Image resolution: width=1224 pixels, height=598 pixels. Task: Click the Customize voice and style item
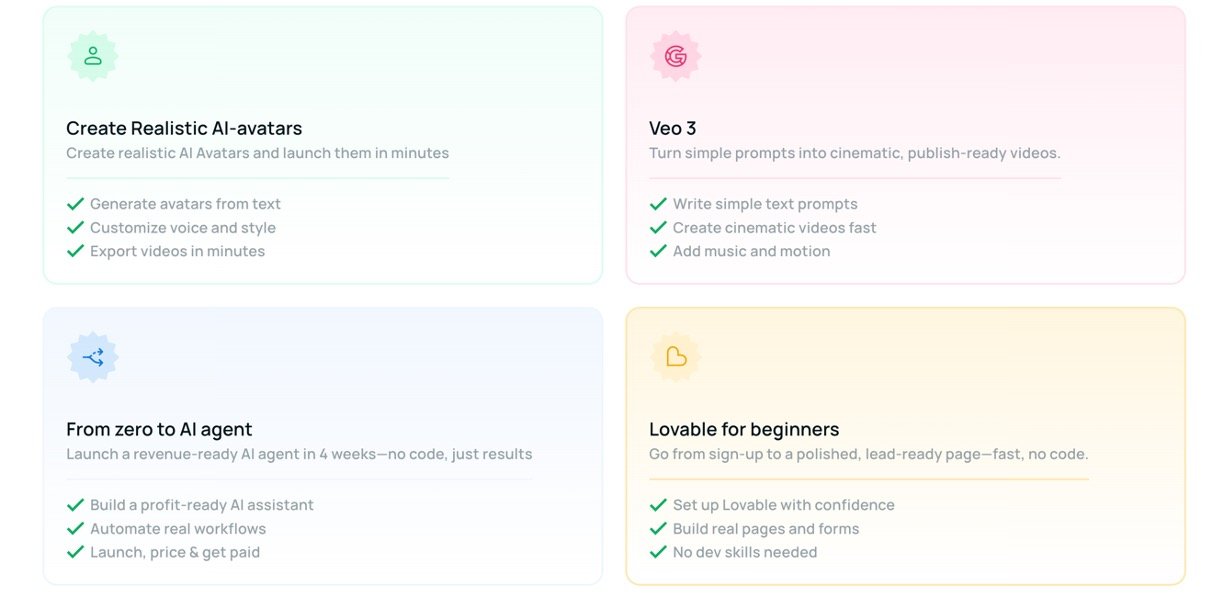183,228
